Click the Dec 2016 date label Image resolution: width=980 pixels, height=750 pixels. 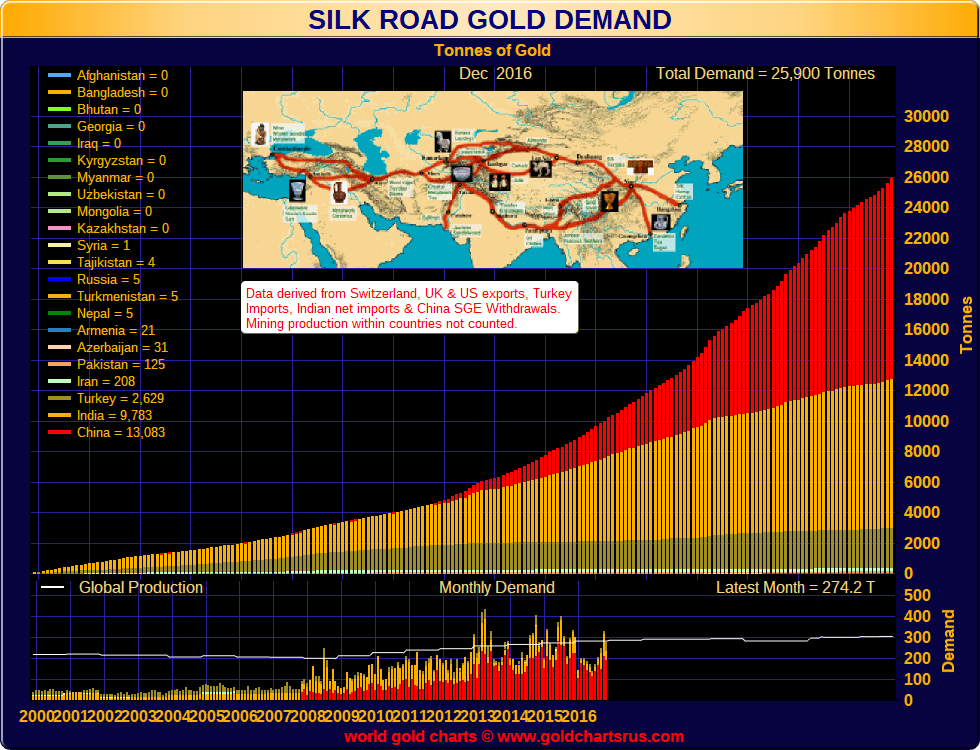click(x=495, y=74)
